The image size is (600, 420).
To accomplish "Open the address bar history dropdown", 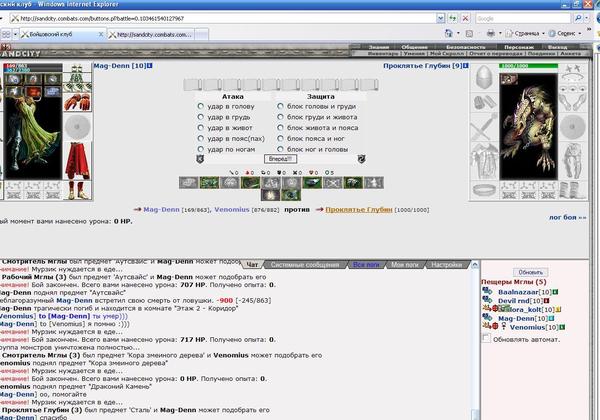I will pos(441,18).
